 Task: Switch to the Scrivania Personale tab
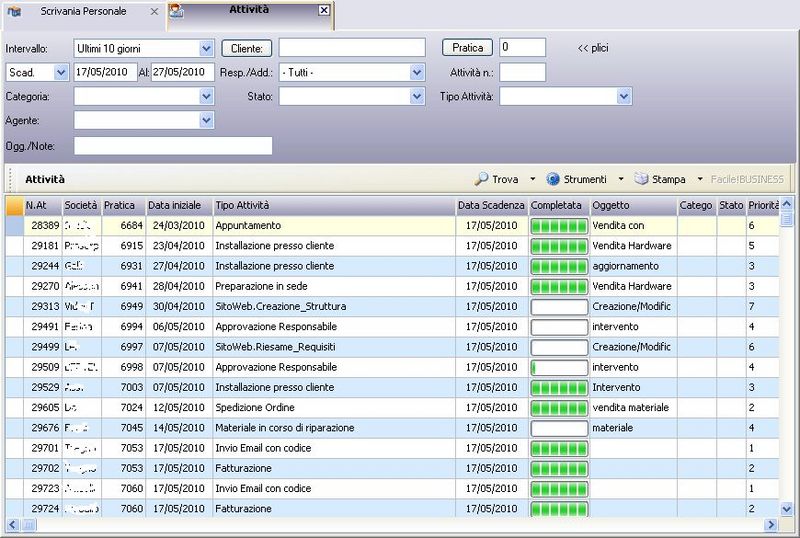pos(83,11)
